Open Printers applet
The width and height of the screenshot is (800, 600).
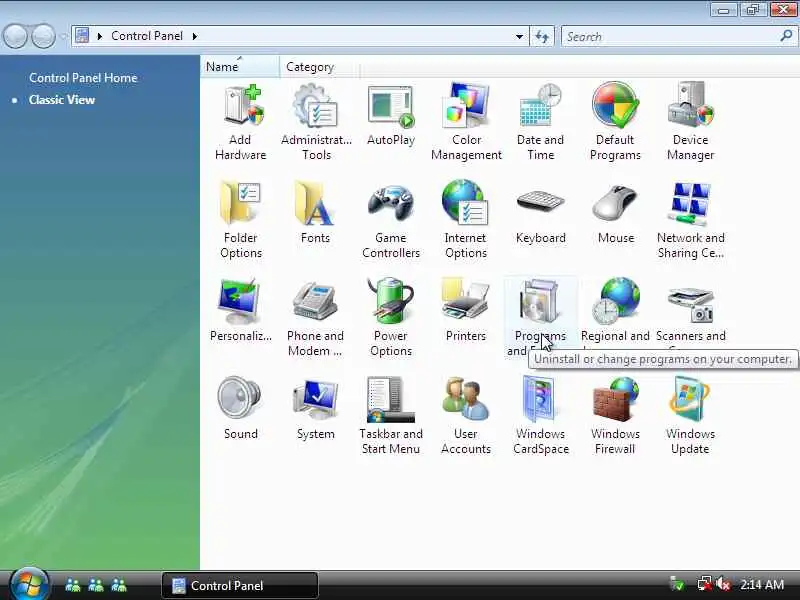466,310
